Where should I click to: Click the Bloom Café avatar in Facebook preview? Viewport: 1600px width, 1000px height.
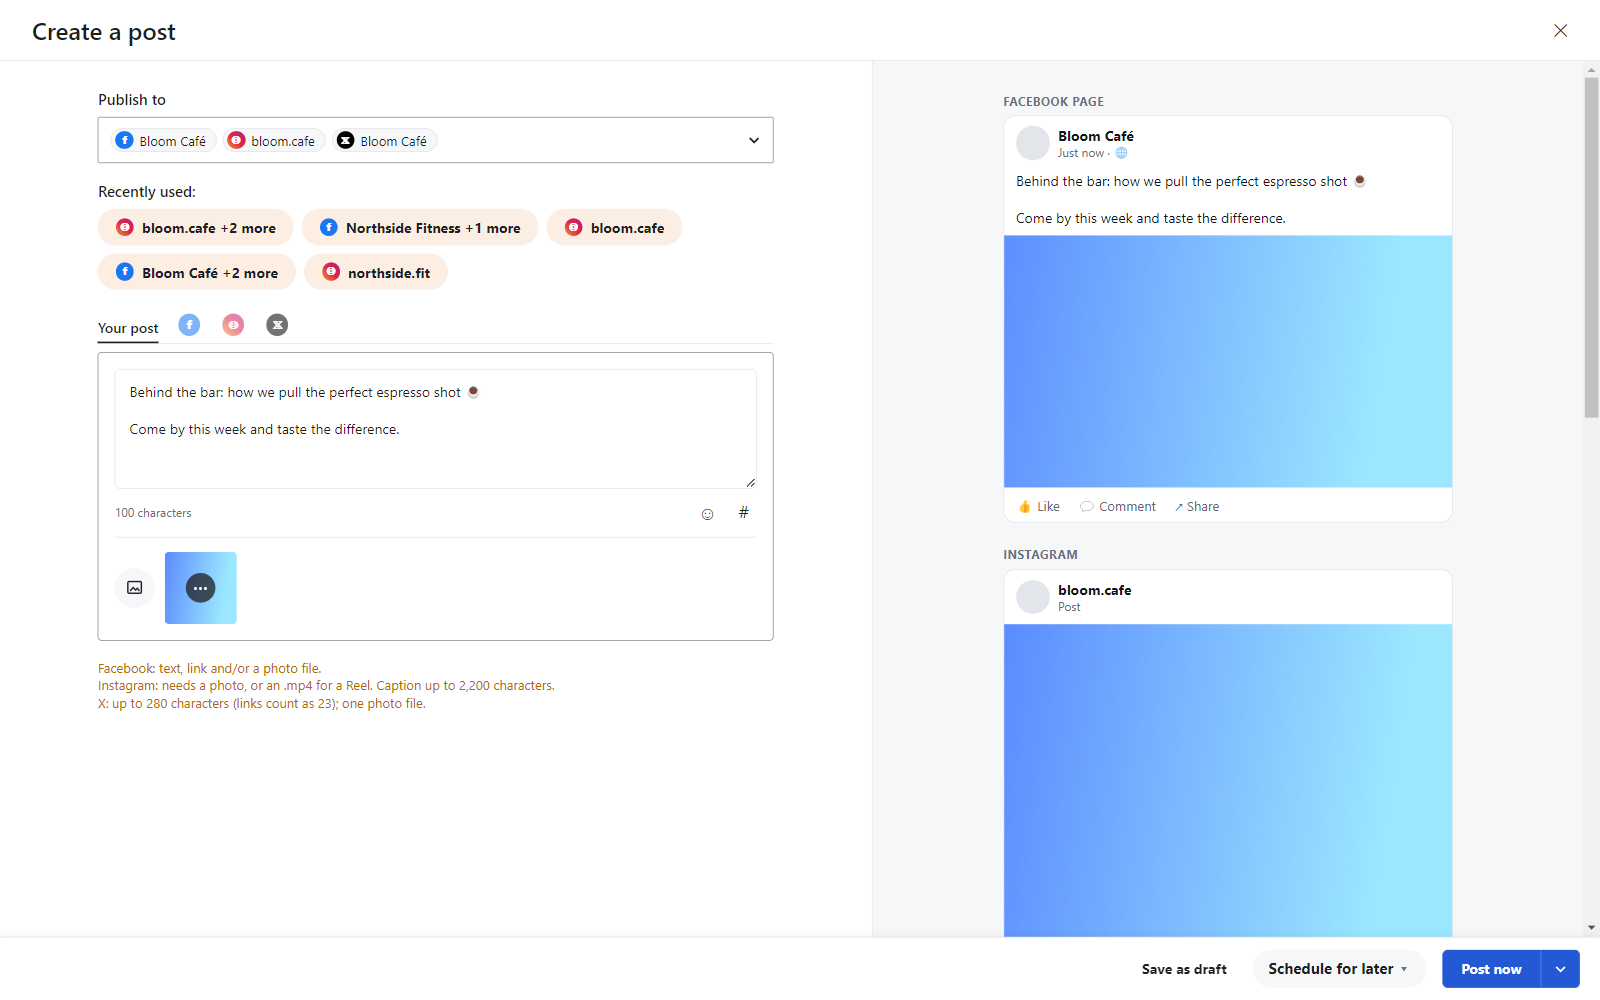[x=1033, y=143]
